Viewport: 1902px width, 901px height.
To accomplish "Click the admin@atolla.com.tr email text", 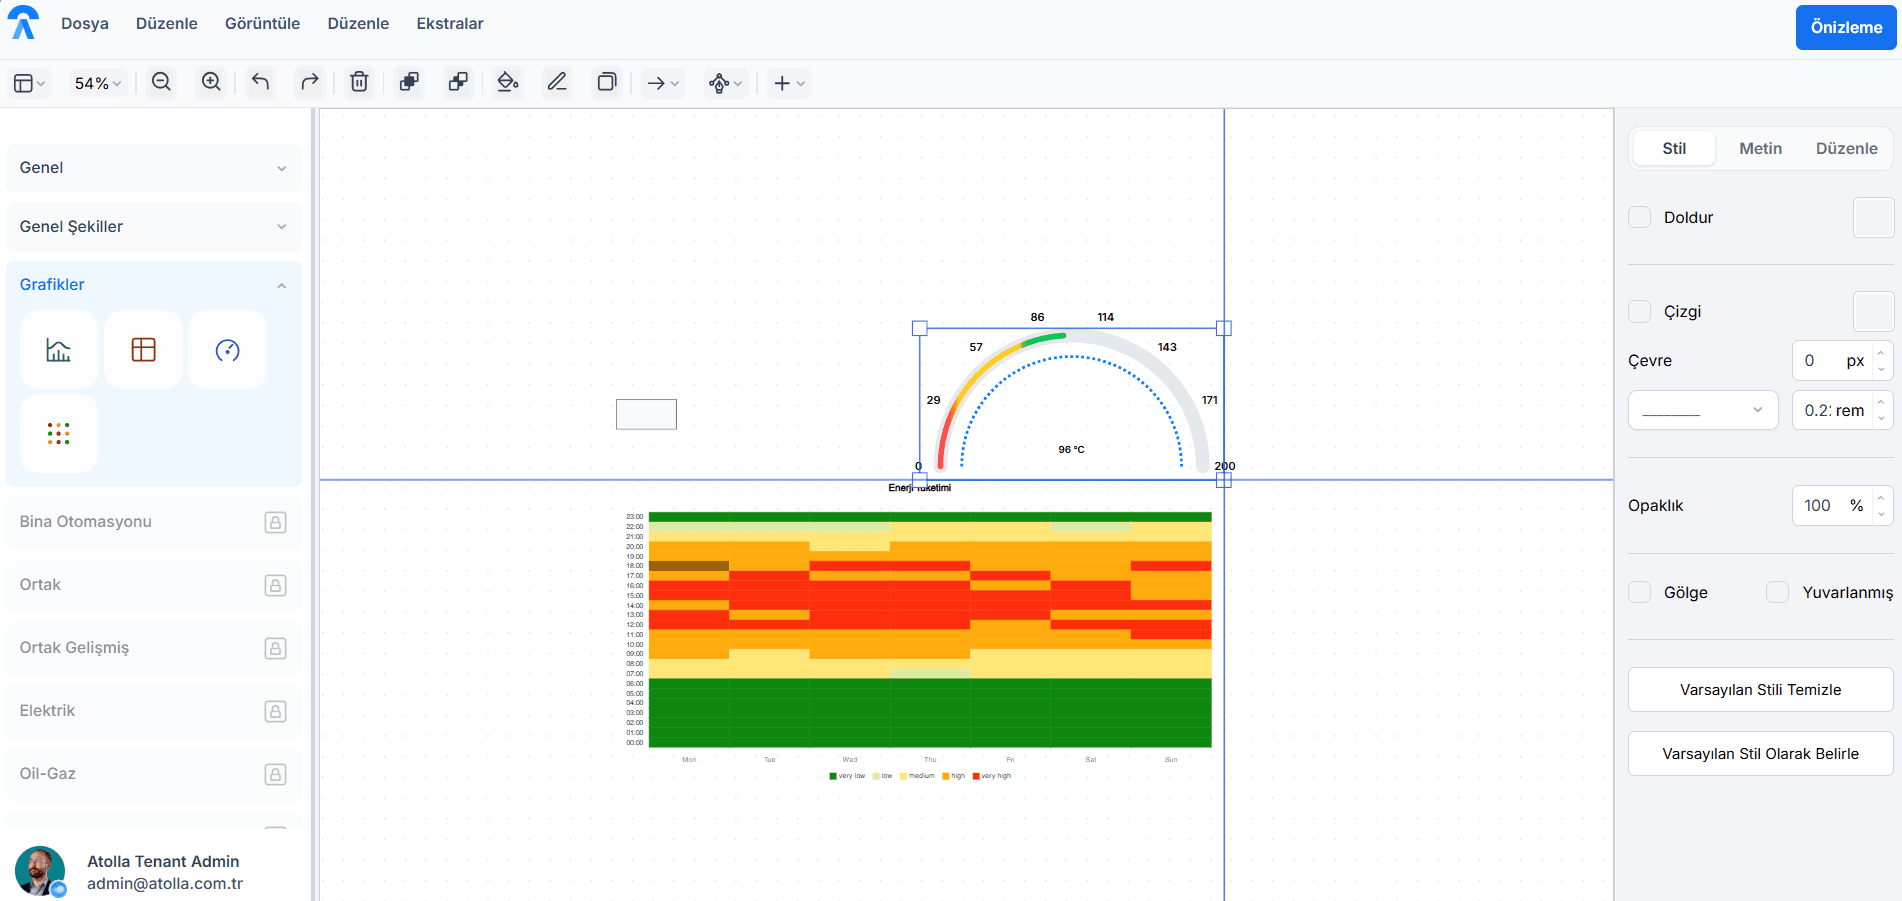I will click(165, 884).
